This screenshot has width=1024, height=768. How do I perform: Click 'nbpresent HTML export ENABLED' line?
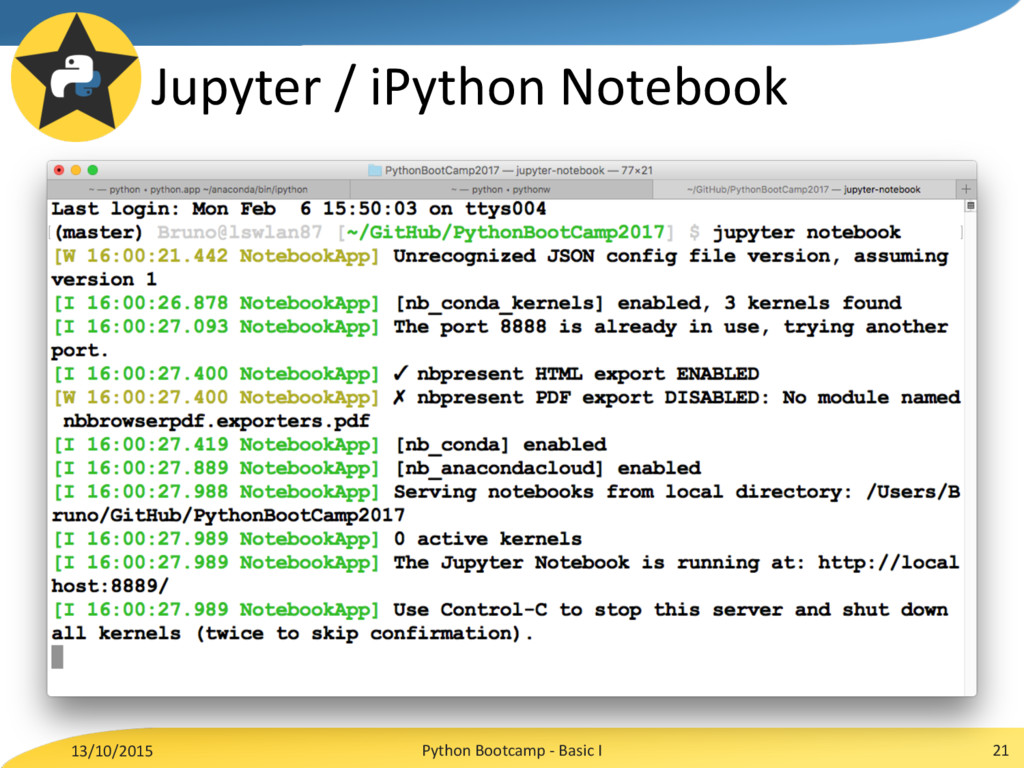tap(576, 374)
